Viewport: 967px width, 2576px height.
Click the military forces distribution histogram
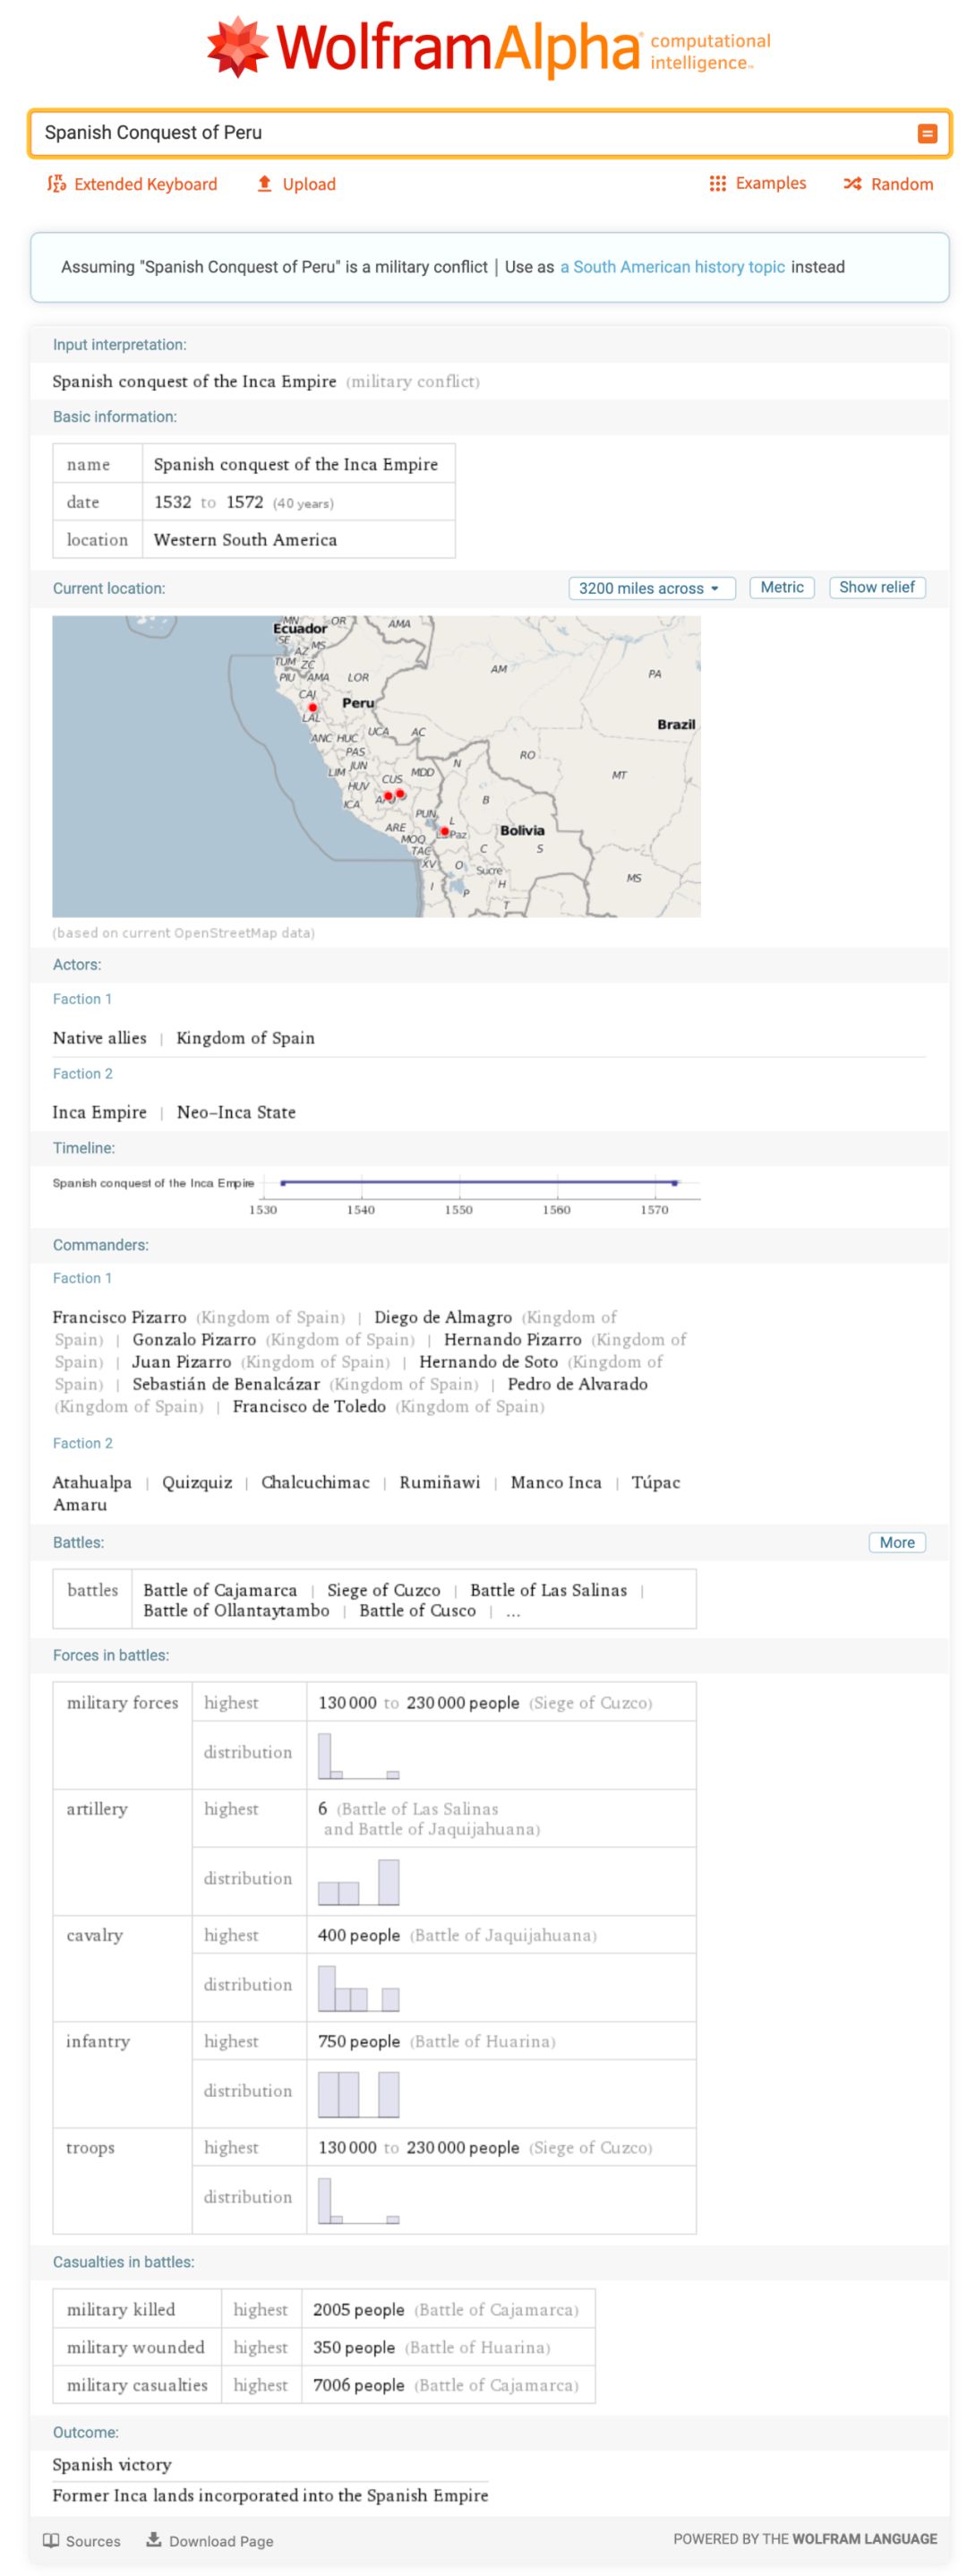[x=358, y=1756]
